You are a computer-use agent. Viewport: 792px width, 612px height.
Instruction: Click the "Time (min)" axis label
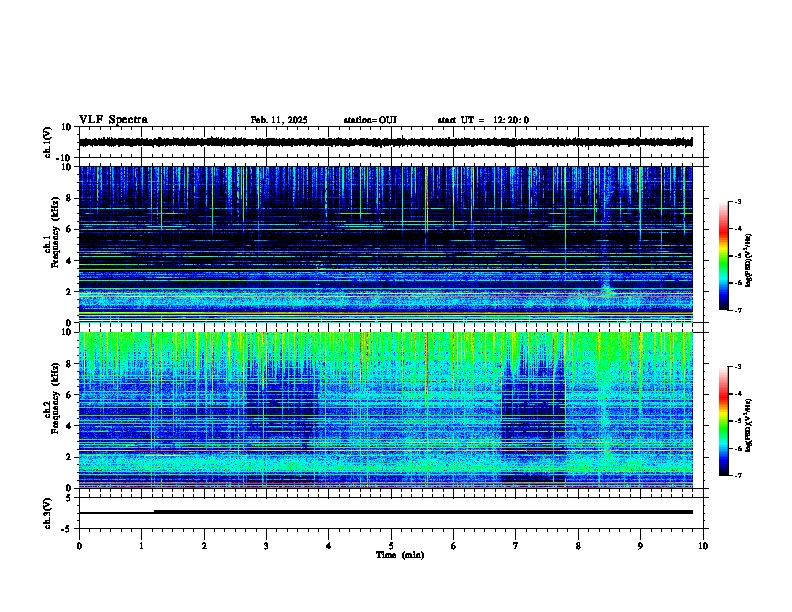400,555
